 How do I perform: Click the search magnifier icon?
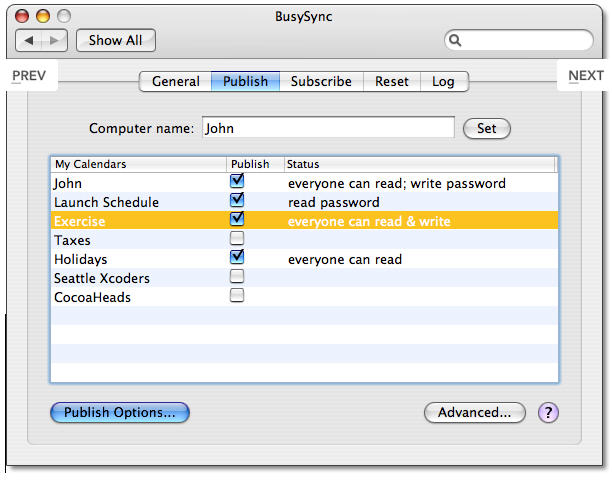coord(455,40)
